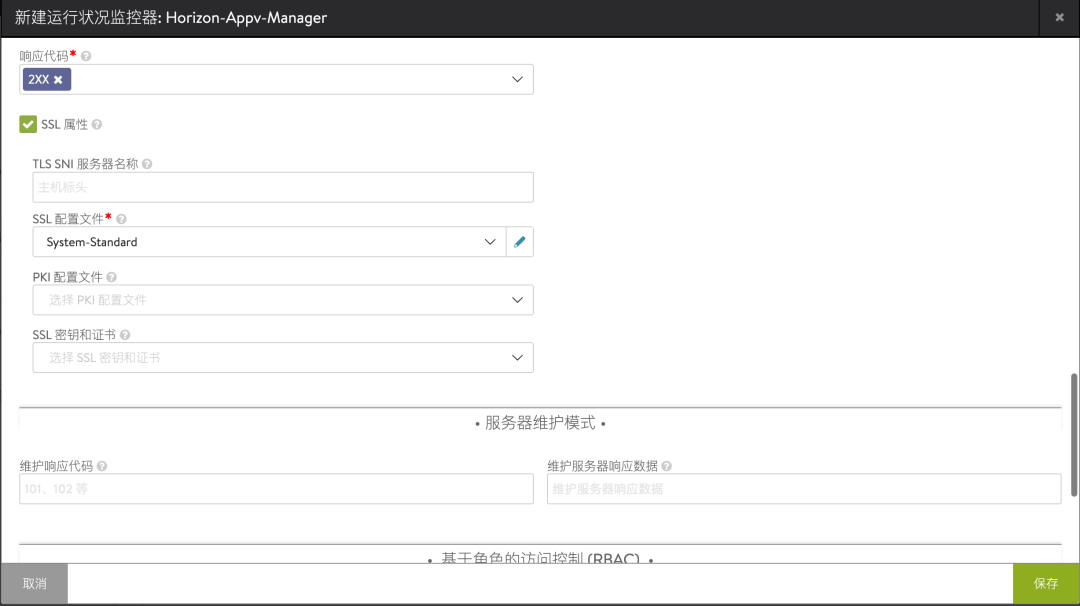The image size is (1080, 606).
Task: Click the 取消 button
Action: pos(34,583)
